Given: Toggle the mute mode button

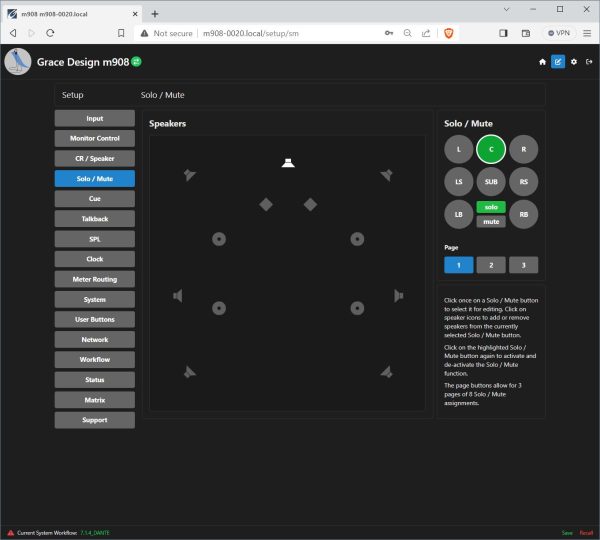Looking at the screenshot, I should (x=490, y=221).
